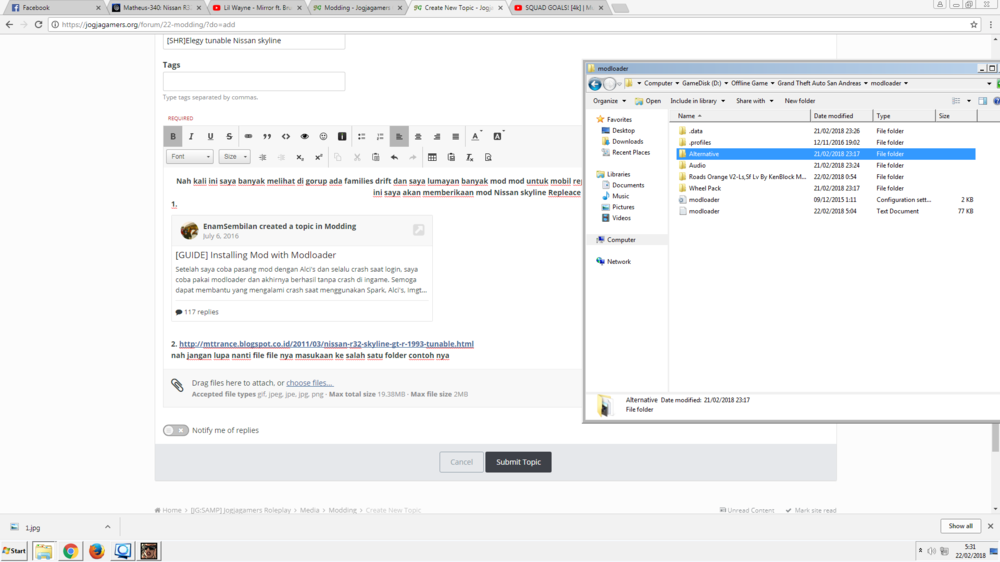Image resolution: width=1000 pixels, height=562 pixels.
Task: Click Show all downloads button
Action: pos(960,526)
